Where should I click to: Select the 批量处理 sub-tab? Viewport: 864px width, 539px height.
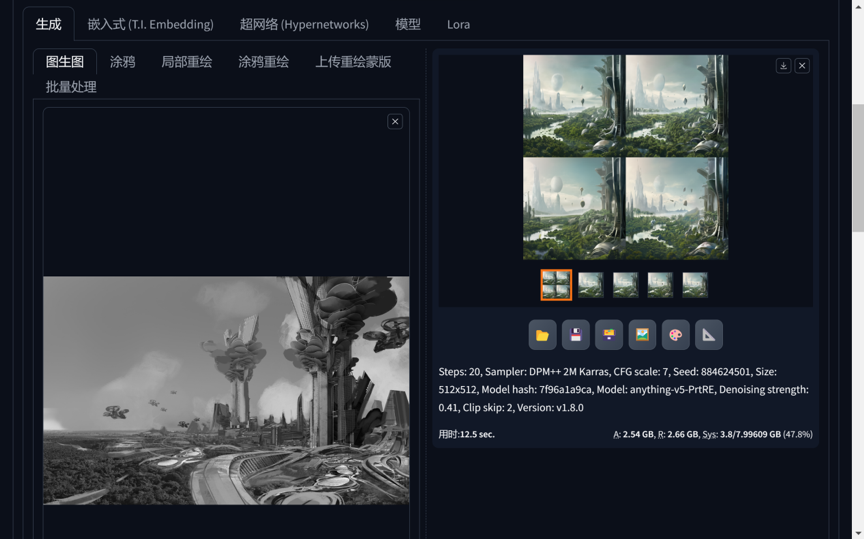coord(71,87)
